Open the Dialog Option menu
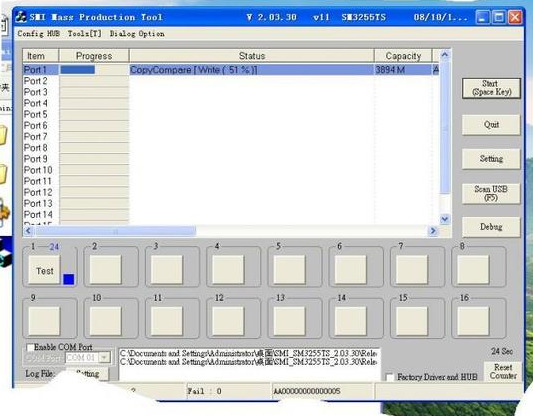The image size is (533, 416). pyautogui.click(x=137, y=34)
